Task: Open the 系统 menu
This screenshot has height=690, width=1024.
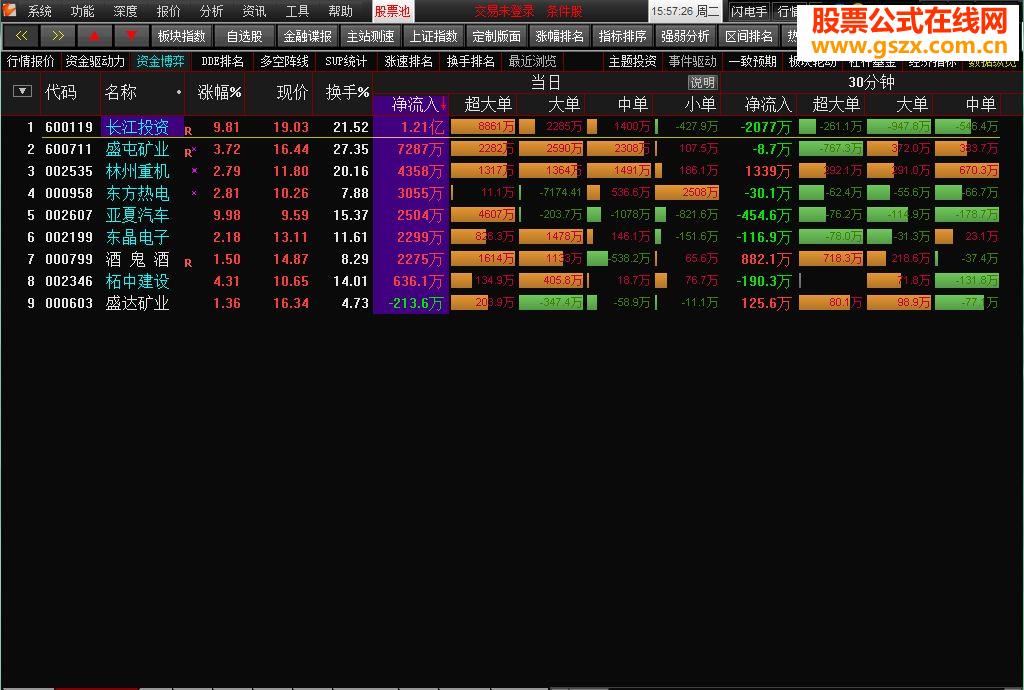Action: click(x=40, y=11)
